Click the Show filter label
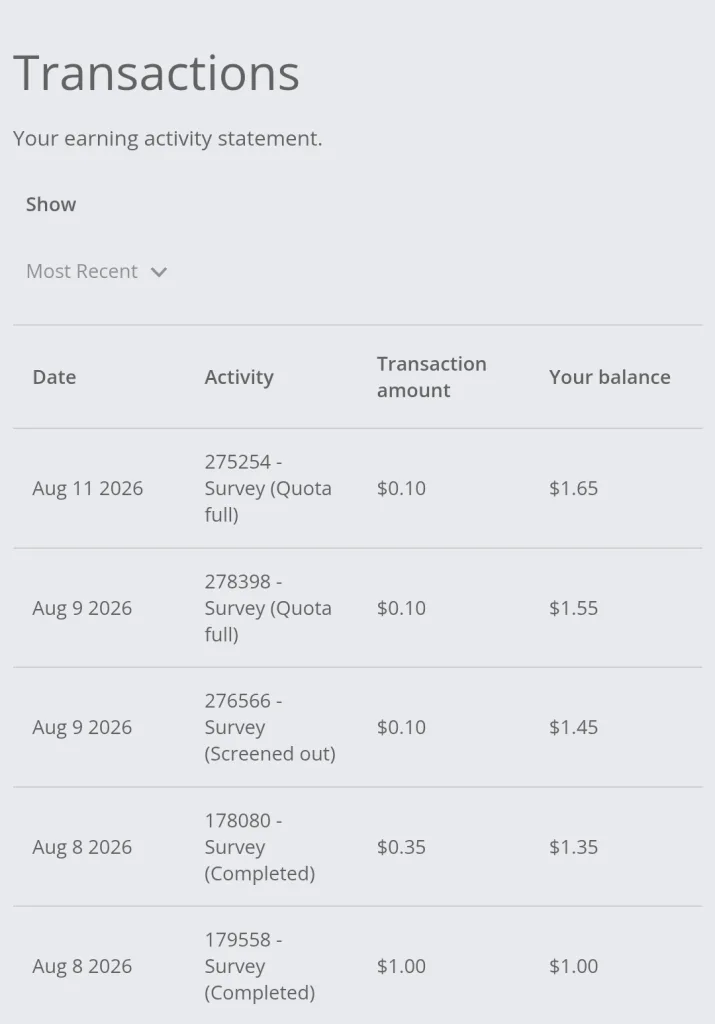715x1024 pixels. coord(51,204)
